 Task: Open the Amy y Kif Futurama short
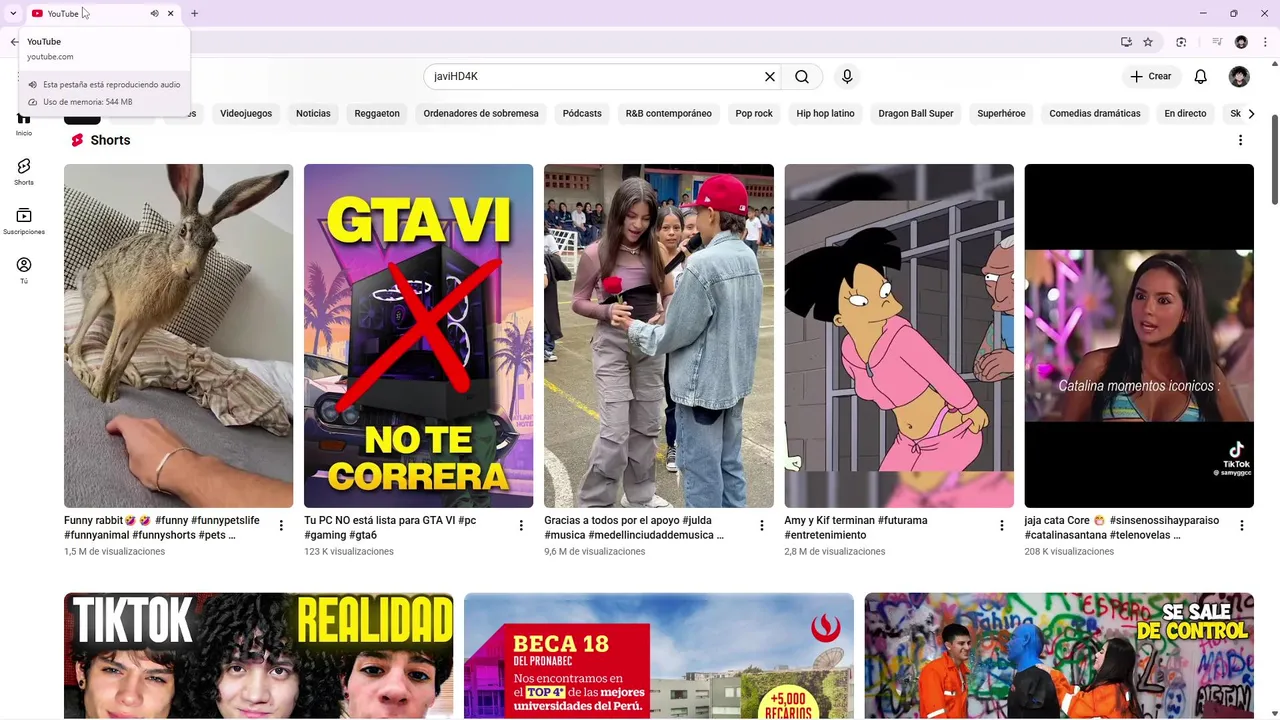point(899,336)
